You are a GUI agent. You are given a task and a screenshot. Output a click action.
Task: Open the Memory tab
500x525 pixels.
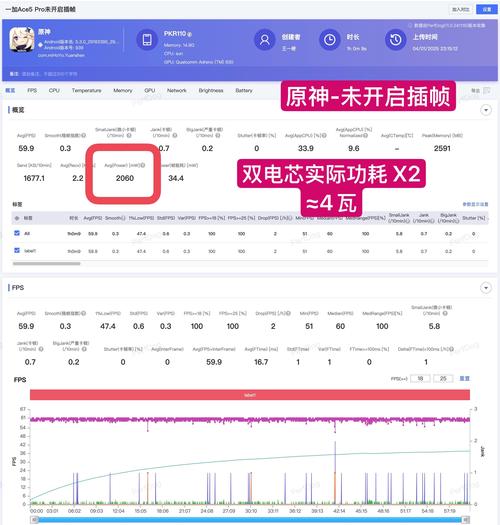pos(123,90)
